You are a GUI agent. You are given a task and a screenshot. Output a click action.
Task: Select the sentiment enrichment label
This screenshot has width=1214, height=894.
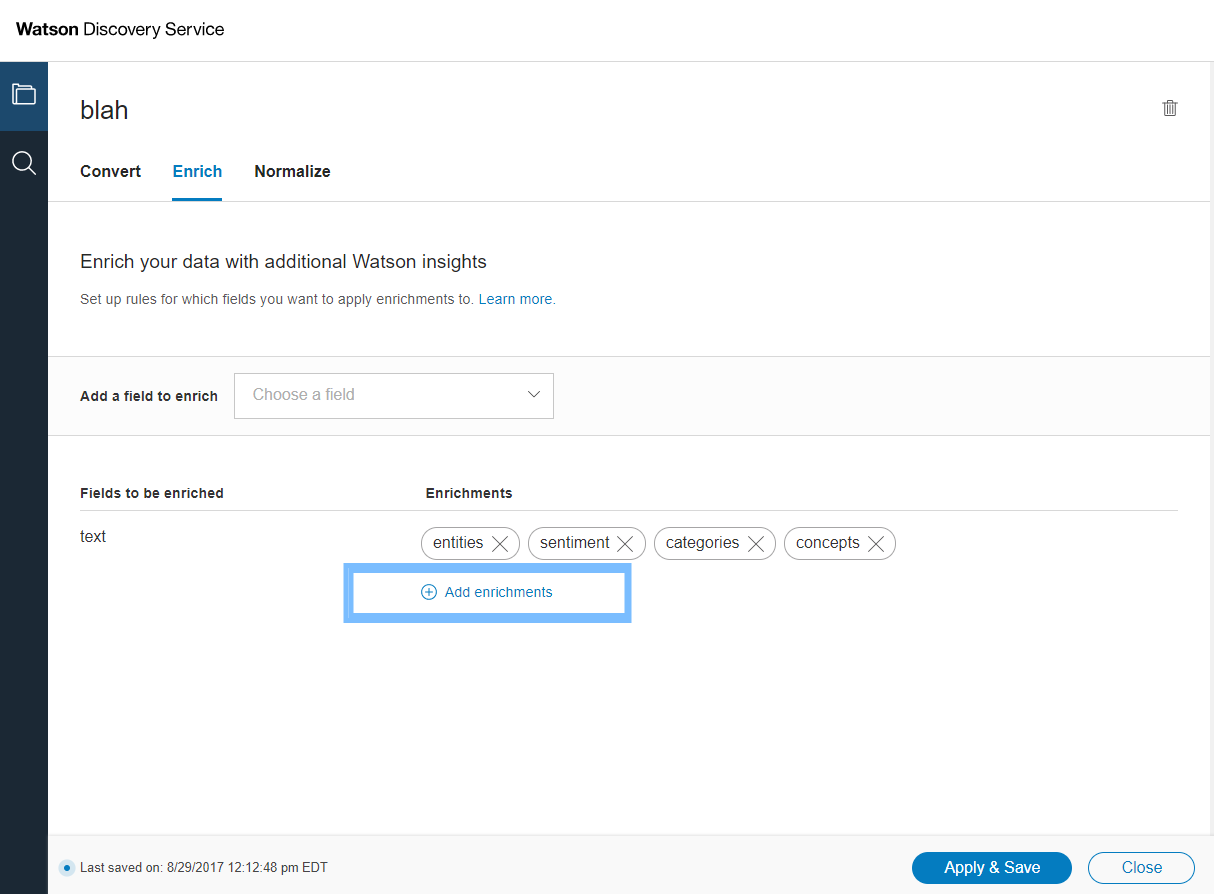click(574, 542)
